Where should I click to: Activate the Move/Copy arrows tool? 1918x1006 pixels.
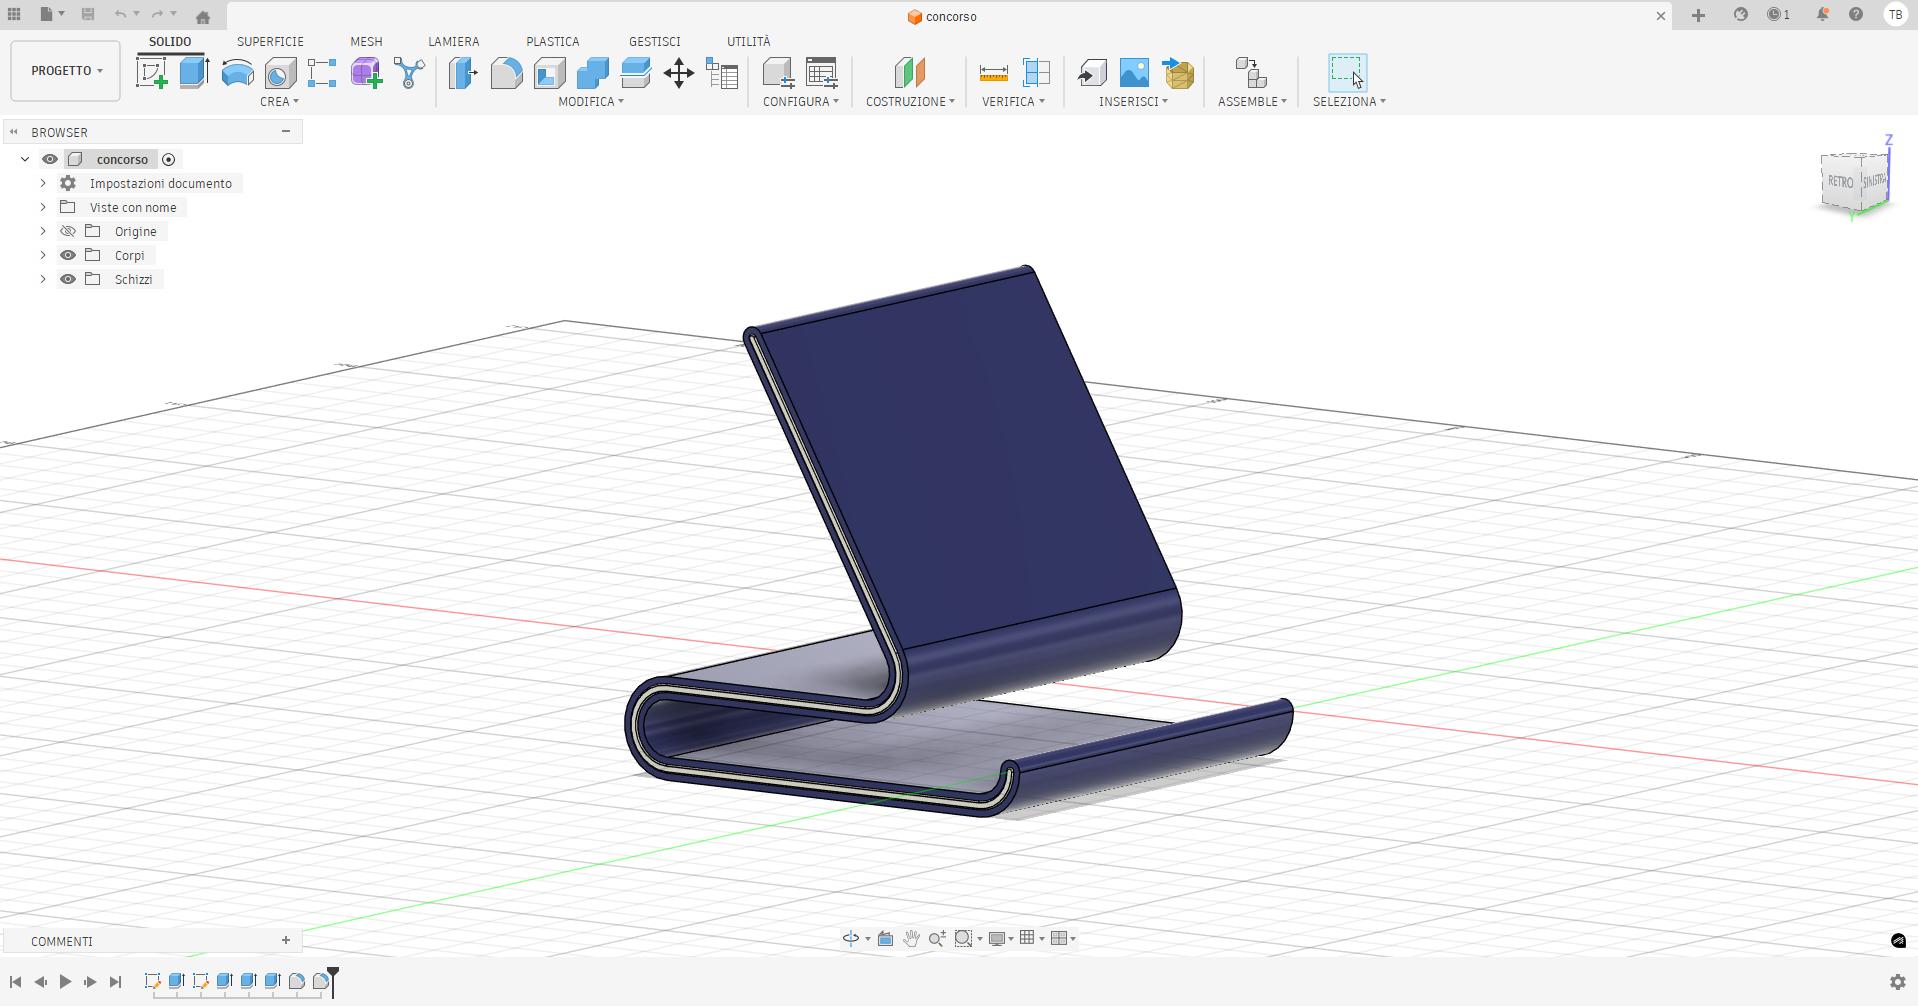[x=679, y=73]
